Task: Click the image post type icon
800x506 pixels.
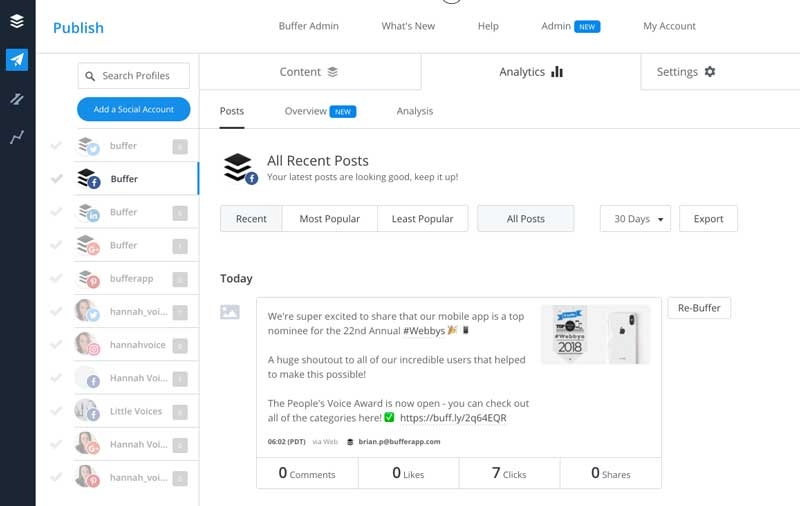Action: [230, 312]
